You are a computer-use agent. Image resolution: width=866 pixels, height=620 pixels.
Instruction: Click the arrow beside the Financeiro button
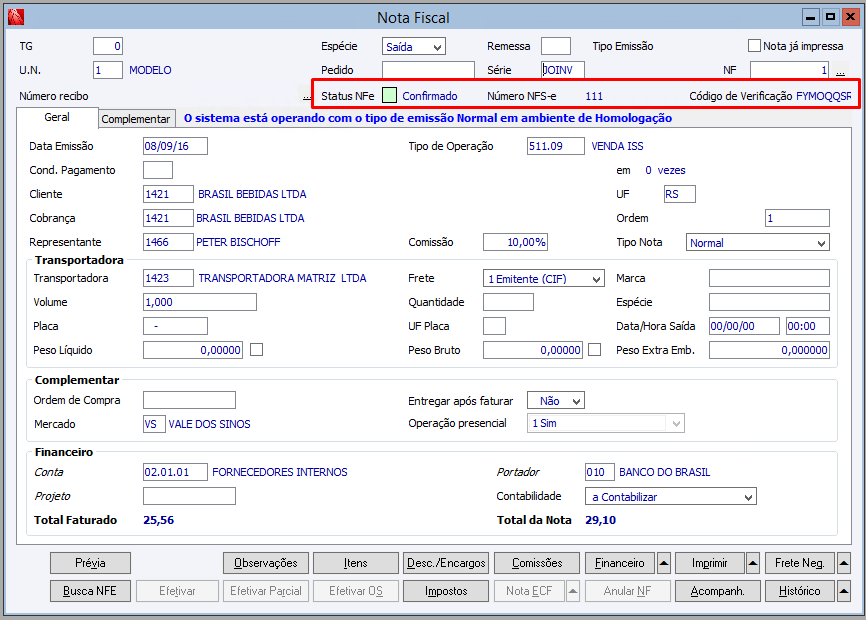[664, 563]
